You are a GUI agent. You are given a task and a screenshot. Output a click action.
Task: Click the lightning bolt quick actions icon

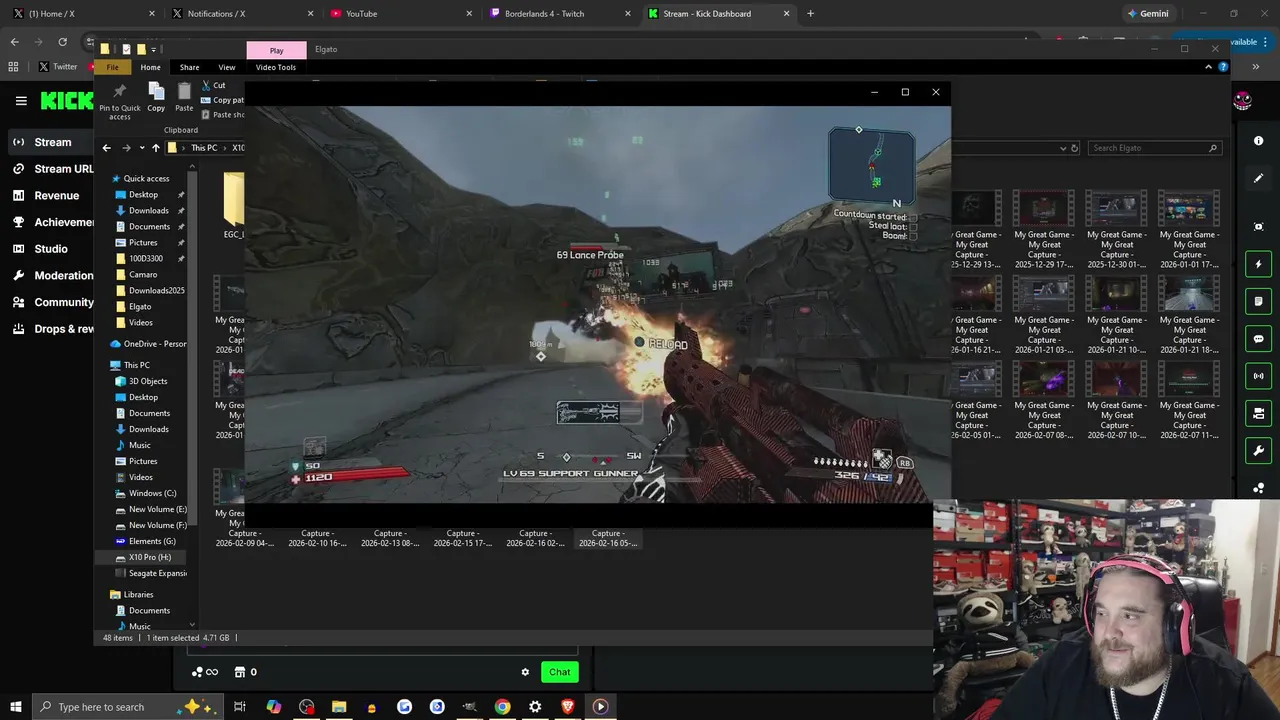point(1258,264)
